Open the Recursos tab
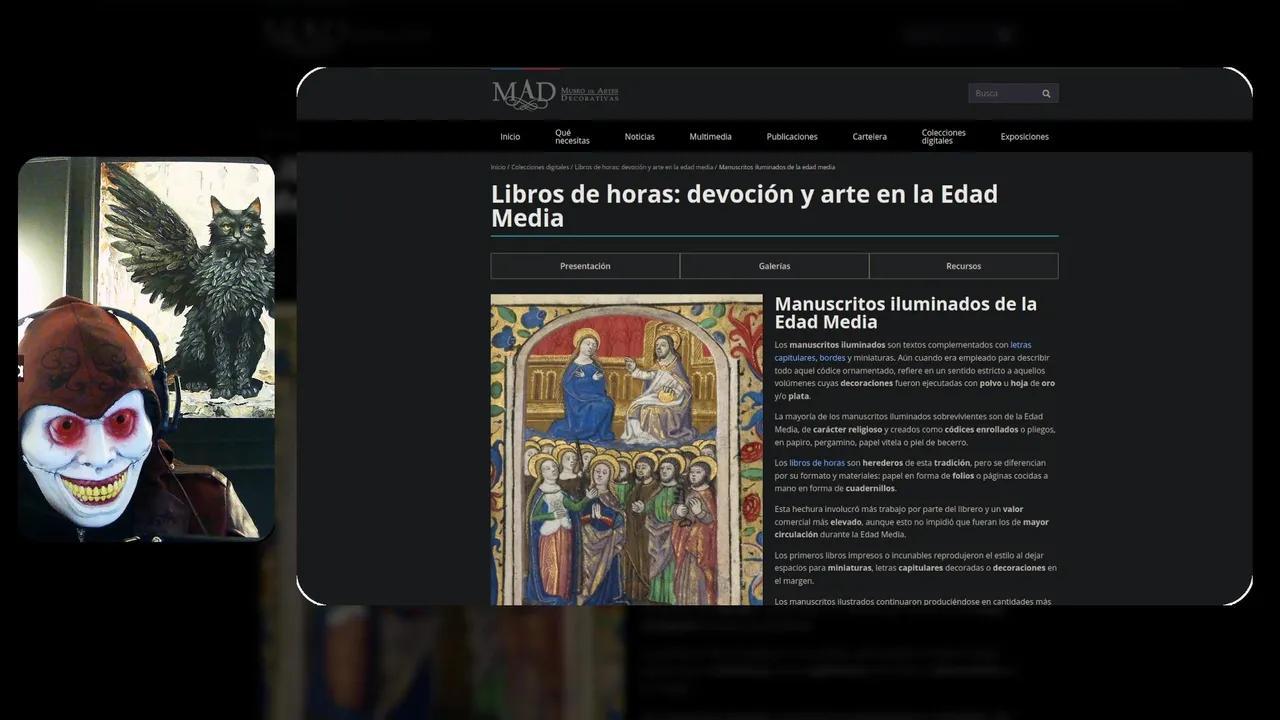The image size is (1280, 720). click(x=963, y=266)
